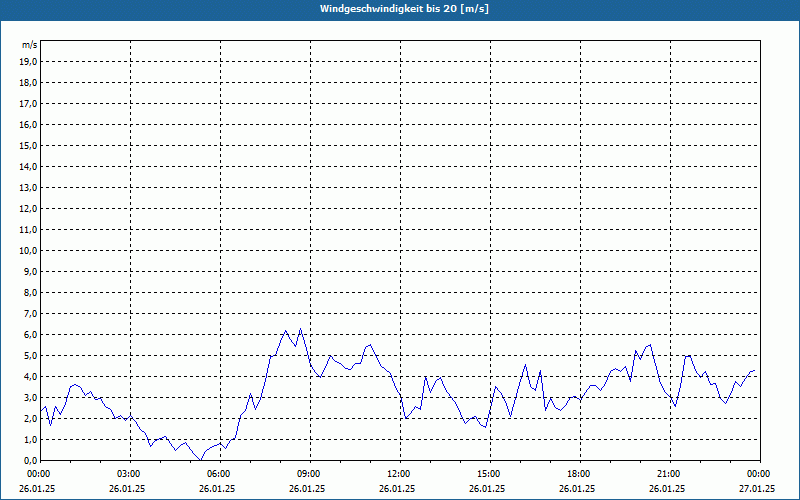Image resolution: width=800 pixels, height=500 pixels.
Task: Choose the '8,0' y-axis value
Action: 30,292
